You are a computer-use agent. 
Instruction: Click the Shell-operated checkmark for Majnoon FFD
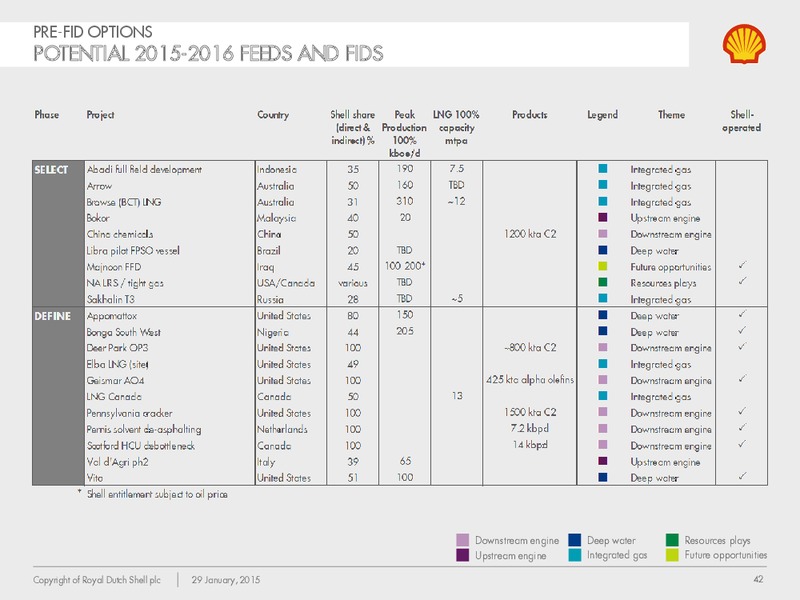coord(742,265)
